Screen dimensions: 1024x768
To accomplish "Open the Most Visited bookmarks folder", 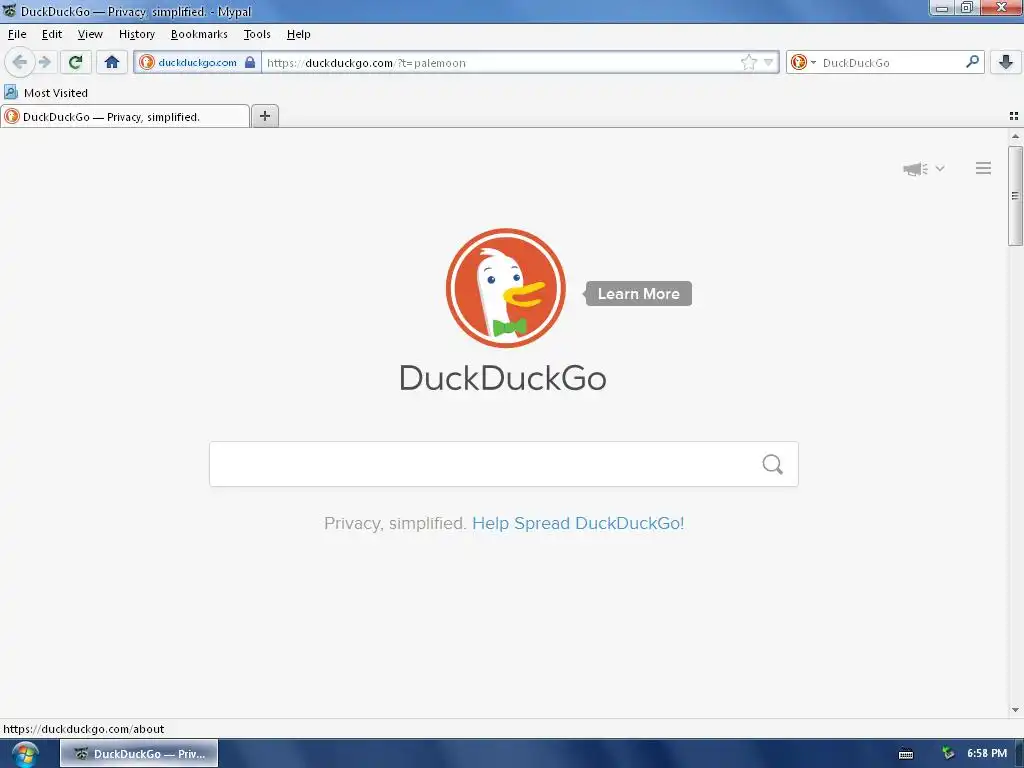I will tap(46, 93).
